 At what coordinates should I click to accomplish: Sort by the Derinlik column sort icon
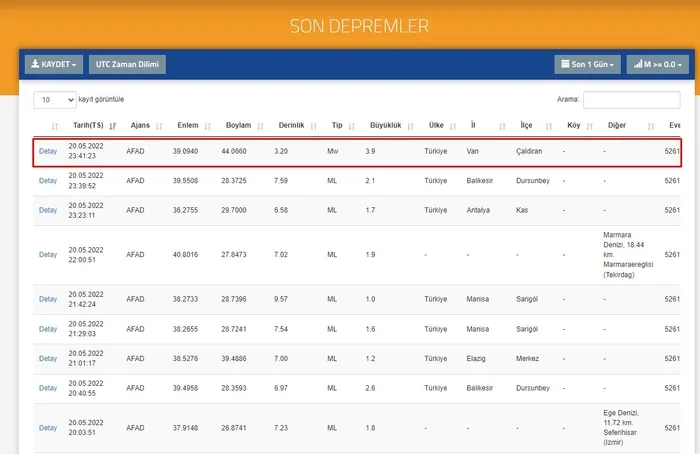click(313, 126)
